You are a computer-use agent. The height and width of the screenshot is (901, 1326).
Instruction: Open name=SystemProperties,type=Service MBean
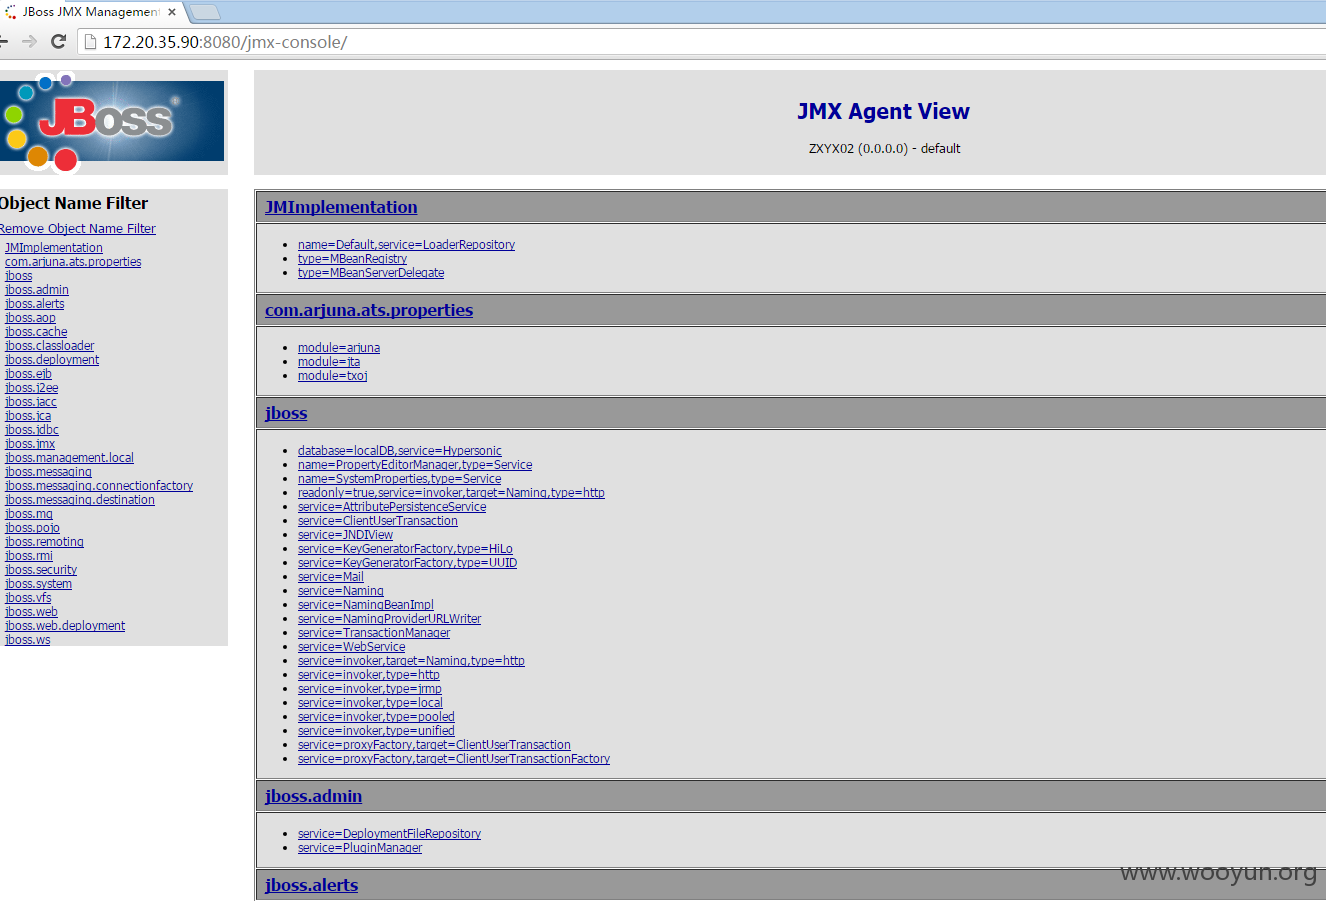[399, 479]
